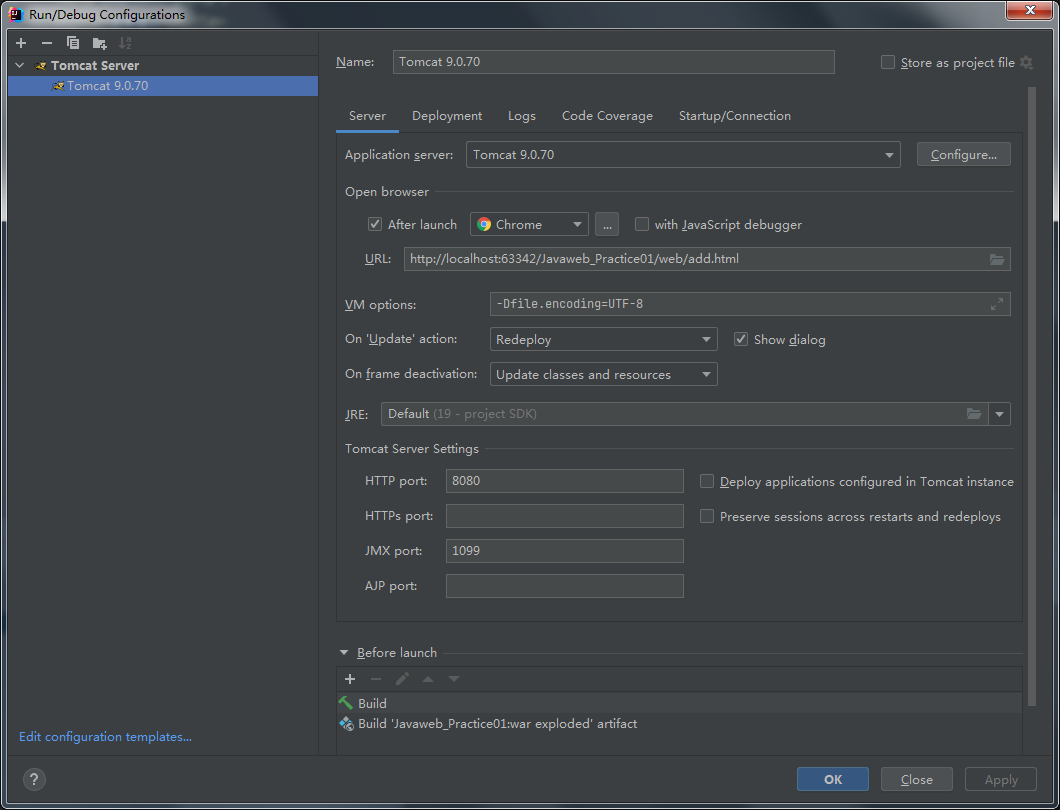
Task: Click the Remove Configuration minus icon
Action: point(47,43)
